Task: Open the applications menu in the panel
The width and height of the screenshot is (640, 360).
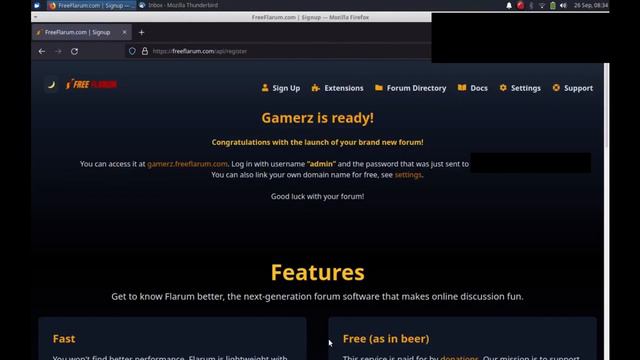Action: pos(37,5)
